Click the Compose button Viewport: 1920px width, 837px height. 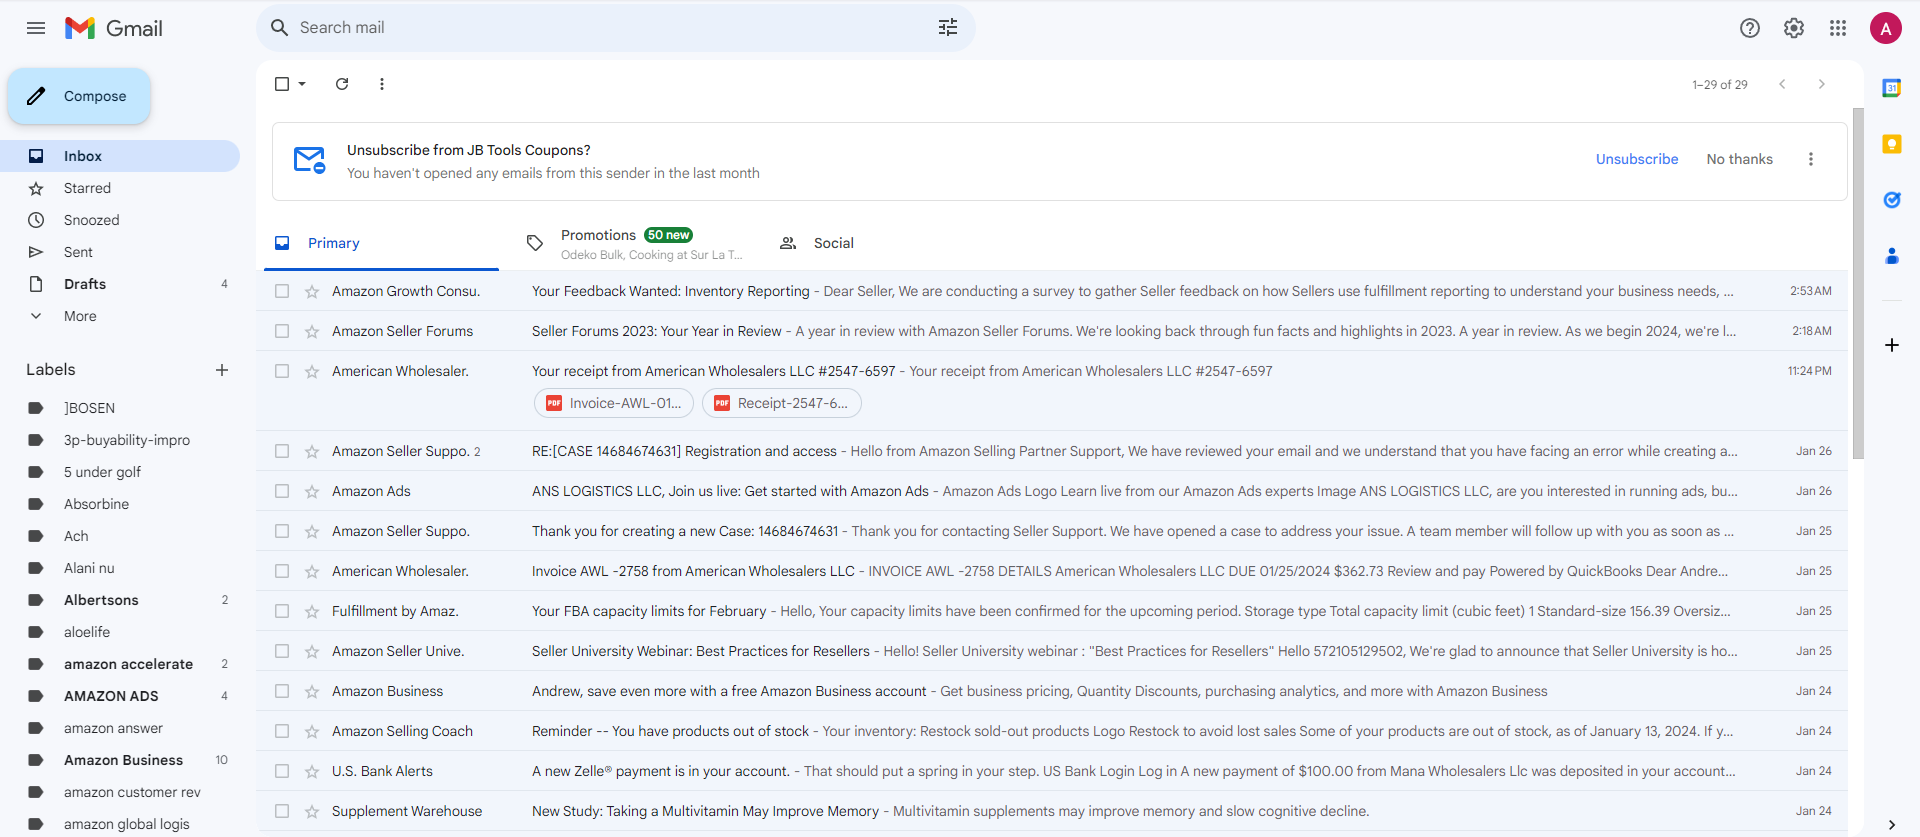pyautogui.click(x=79, y=96)
